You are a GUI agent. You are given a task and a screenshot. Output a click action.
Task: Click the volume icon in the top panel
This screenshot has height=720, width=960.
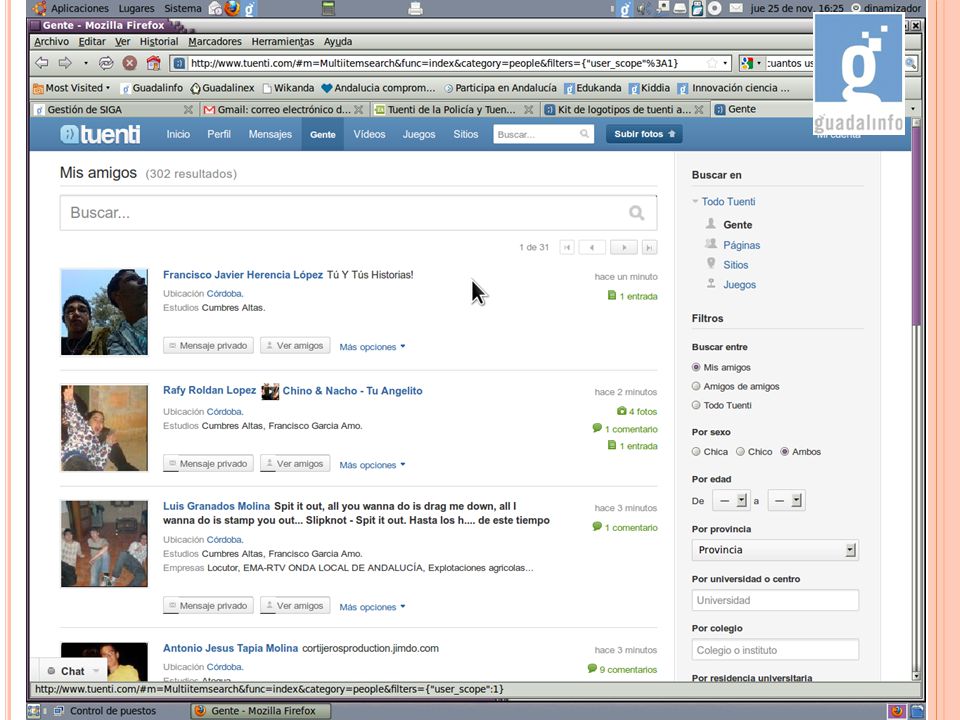pos(643,8)
